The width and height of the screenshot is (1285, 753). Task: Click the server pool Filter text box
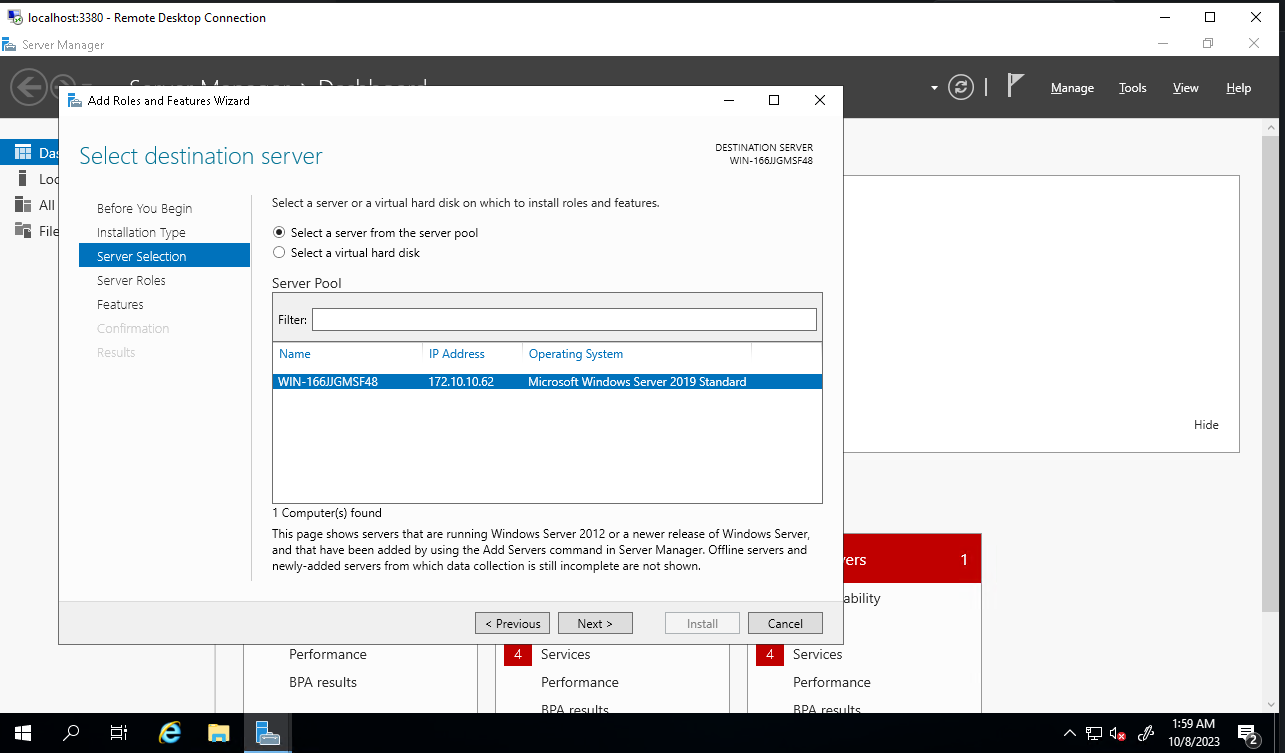point(564,320)
